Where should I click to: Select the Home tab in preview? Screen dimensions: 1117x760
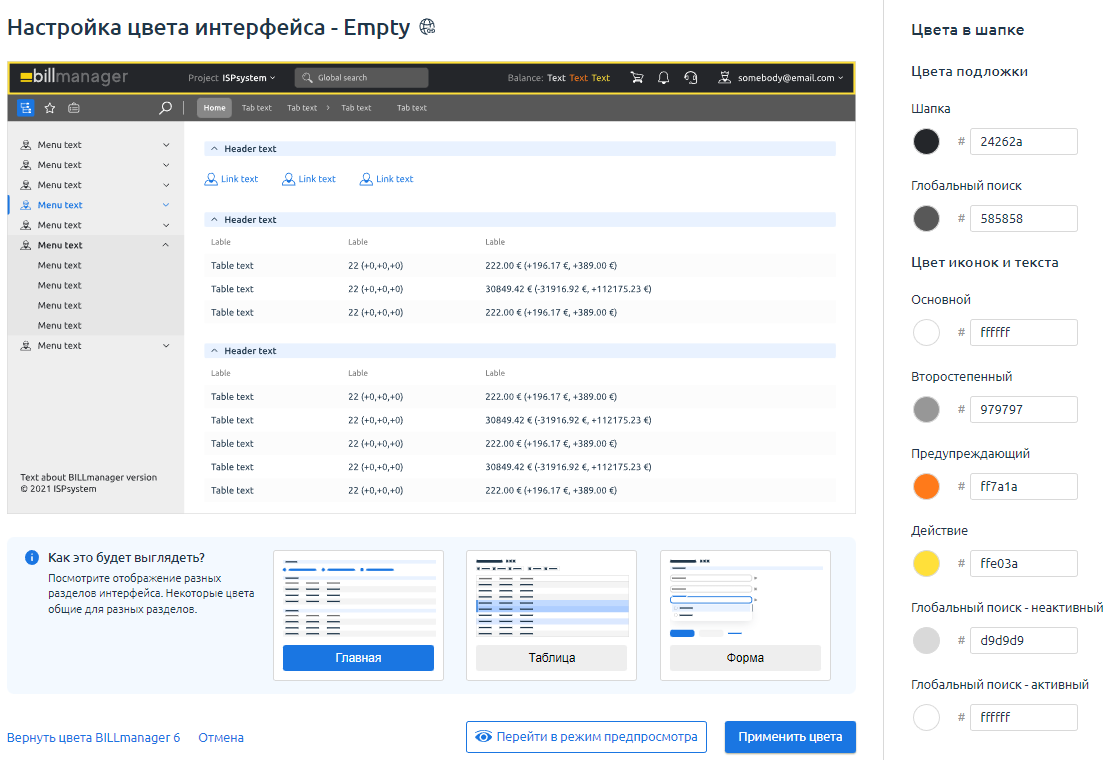pos(214,108)
